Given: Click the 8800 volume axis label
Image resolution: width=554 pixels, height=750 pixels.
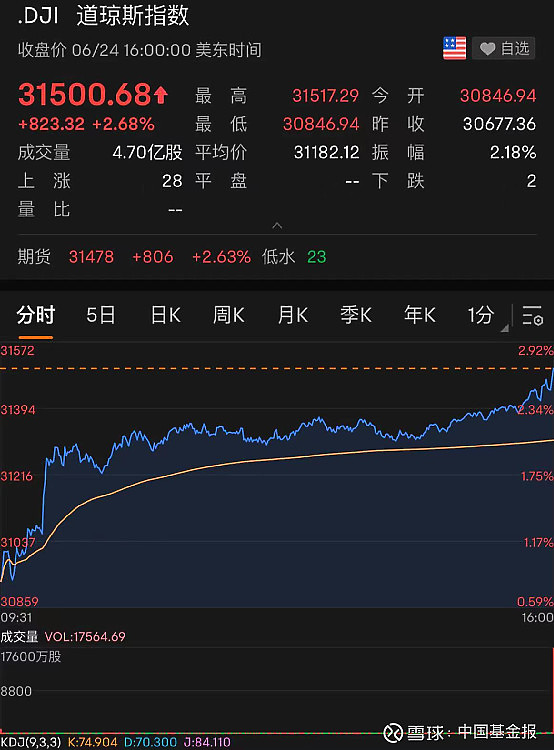Looking at the screenshot, I should [16, 691].
